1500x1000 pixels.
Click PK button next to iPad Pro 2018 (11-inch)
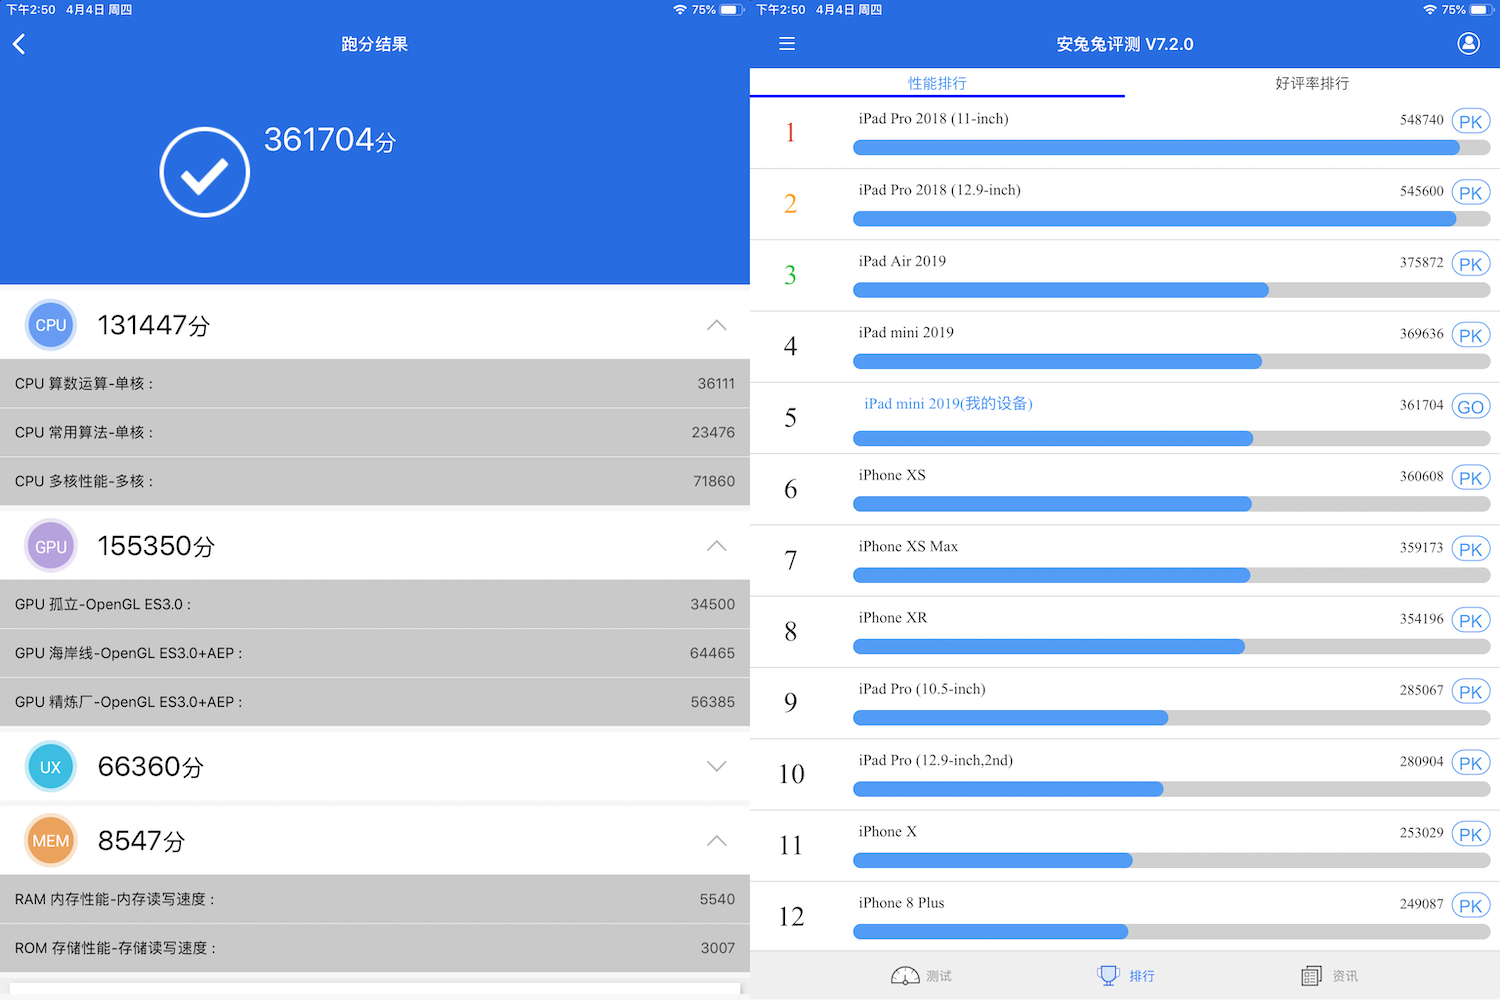(x=1470, y=120)
